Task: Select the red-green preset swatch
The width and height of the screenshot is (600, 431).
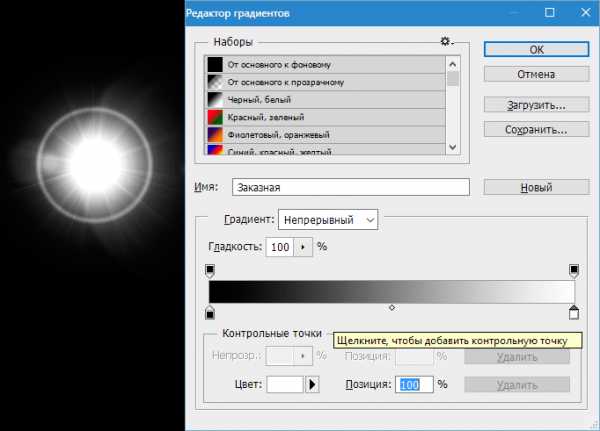Action: (x=215, y=118)
